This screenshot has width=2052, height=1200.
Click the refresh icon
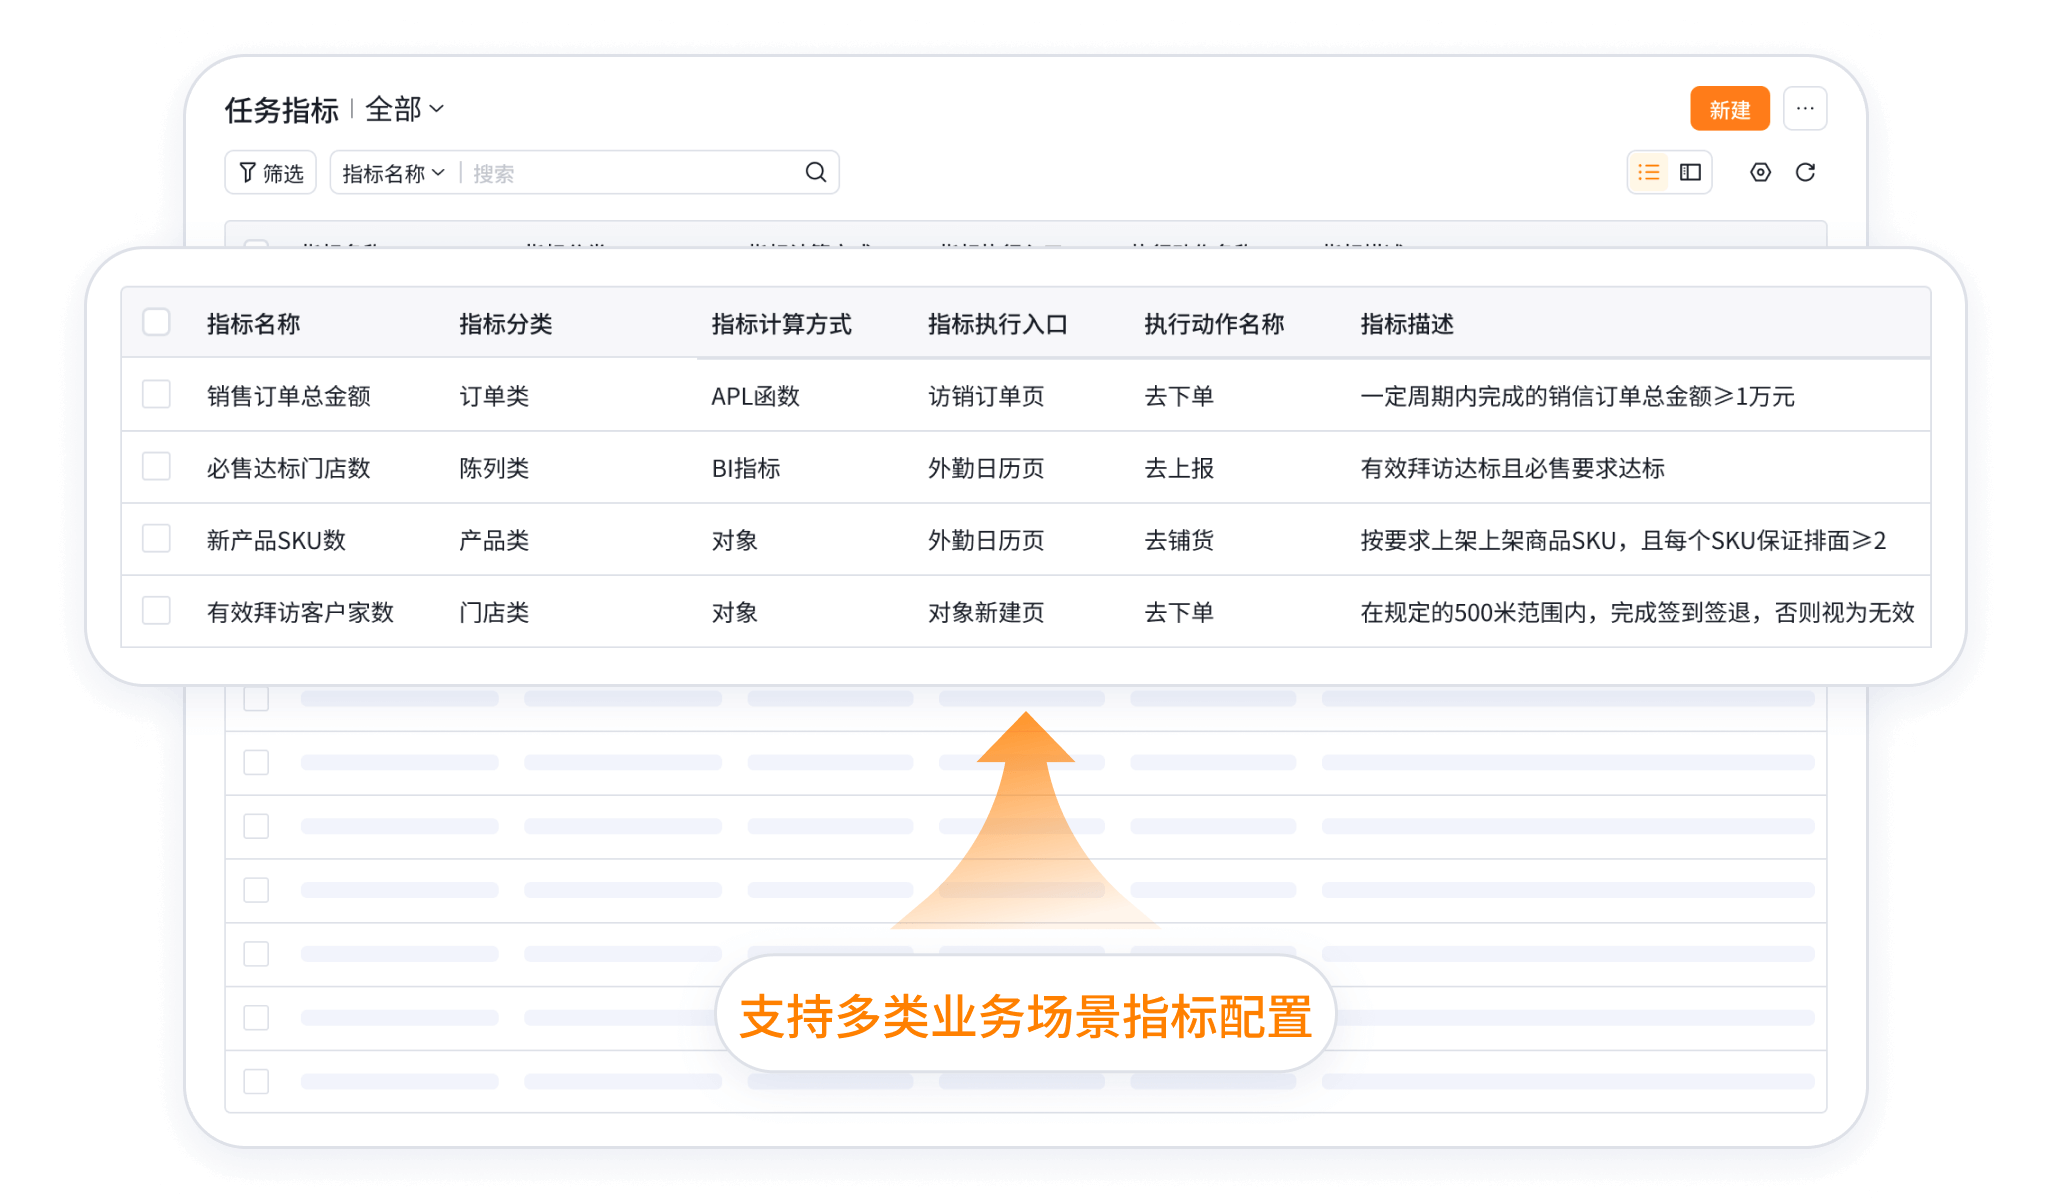point(1805,172)
